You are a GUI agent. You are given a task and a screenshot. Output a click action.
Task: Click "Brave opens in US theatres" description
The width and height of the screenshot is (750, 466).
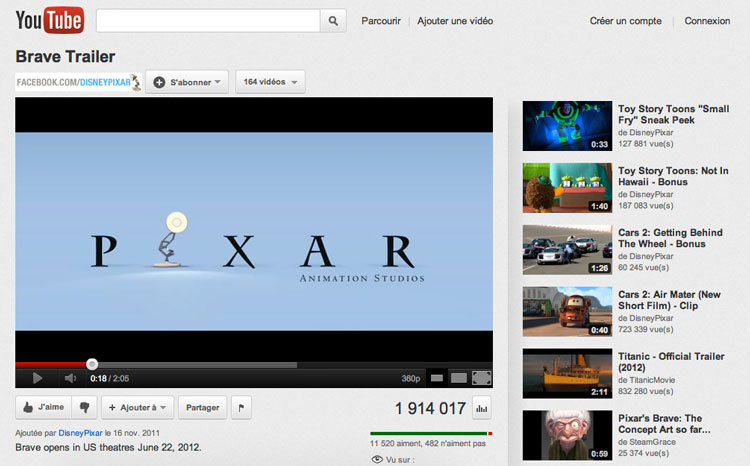pyautogui.click(x=108, y=447)
